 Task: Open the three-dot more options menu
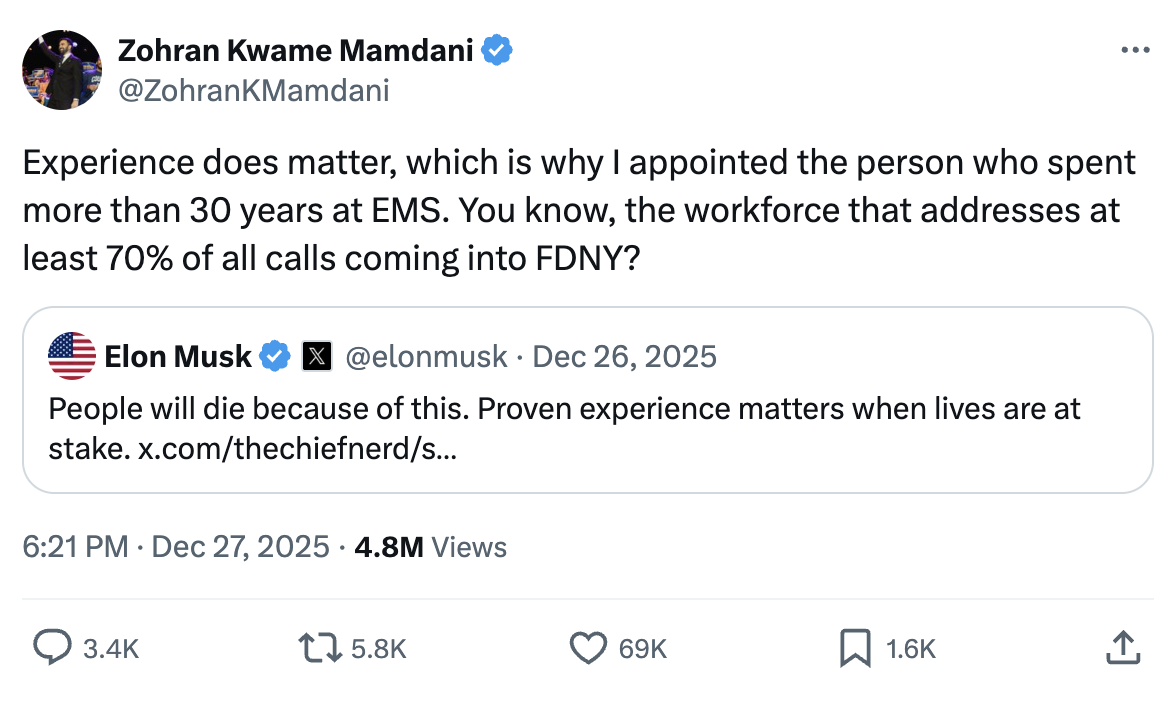(1135, 50)
